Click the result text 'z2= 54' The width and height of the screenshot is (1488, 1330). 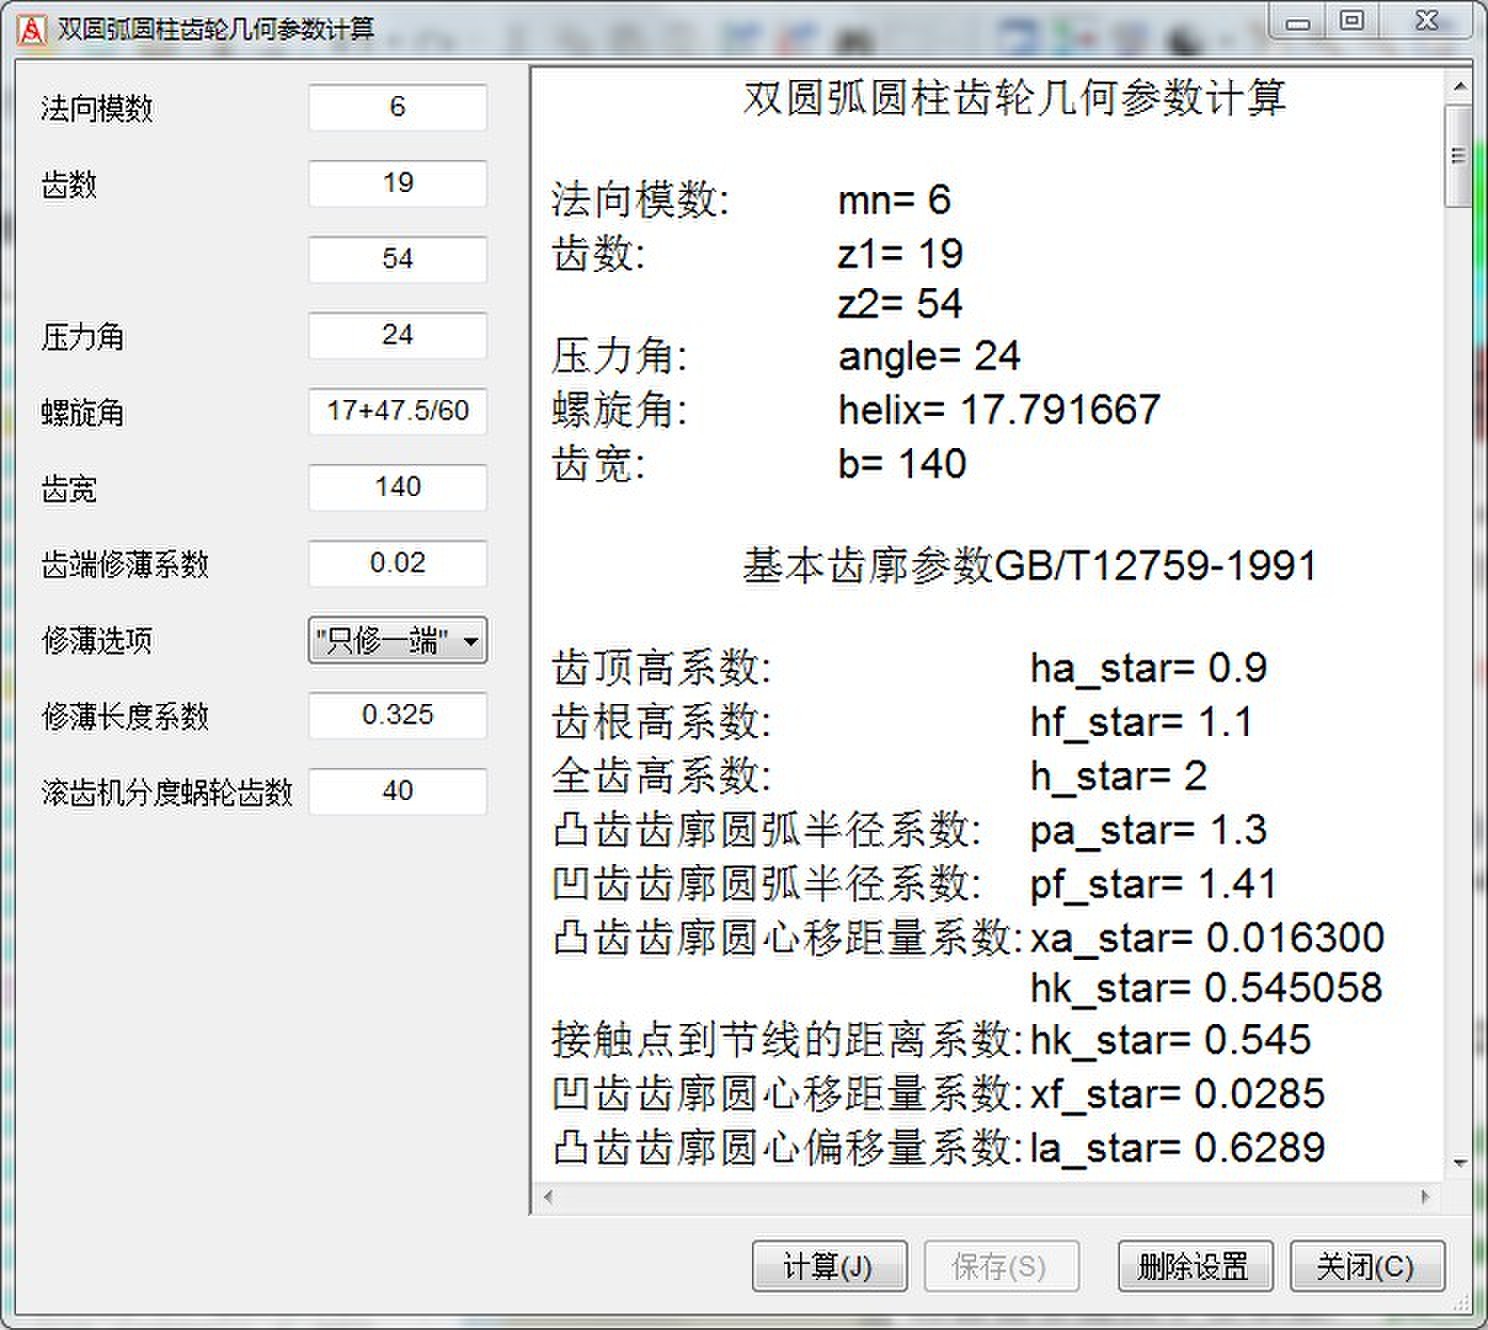coord(900,304)
